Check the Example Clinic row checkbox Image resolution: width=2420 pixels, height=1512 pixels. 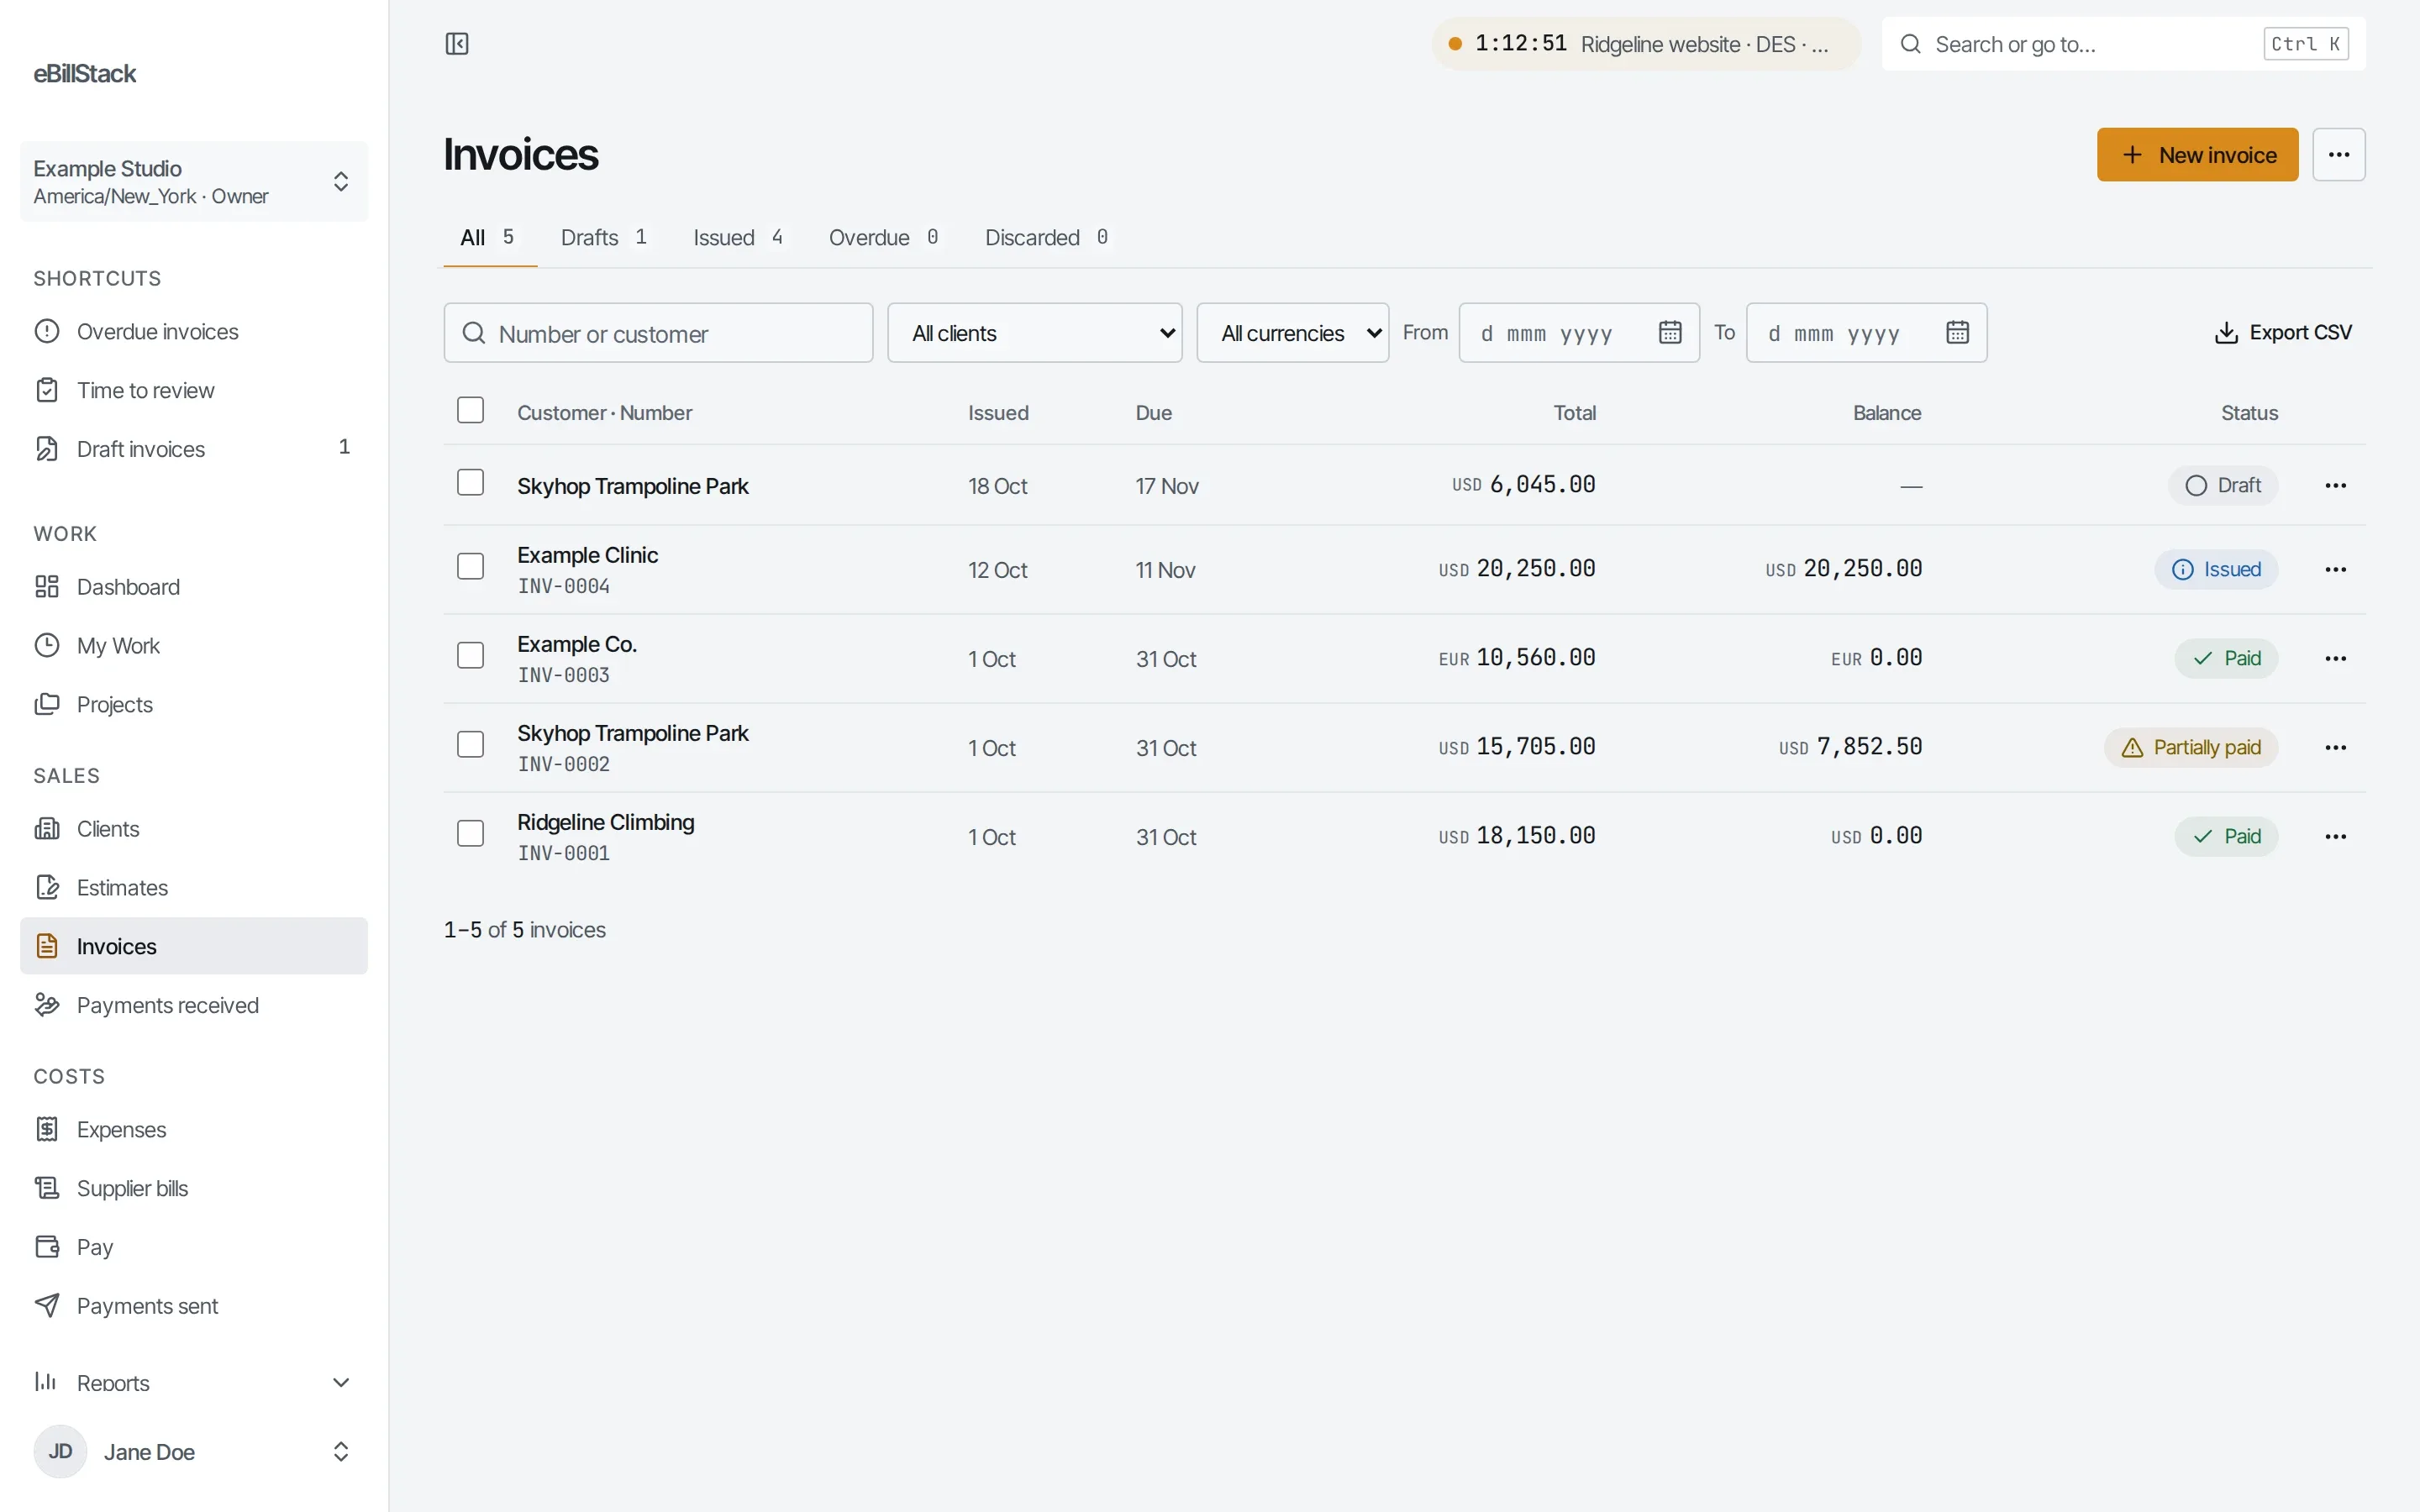click(470, 567)
